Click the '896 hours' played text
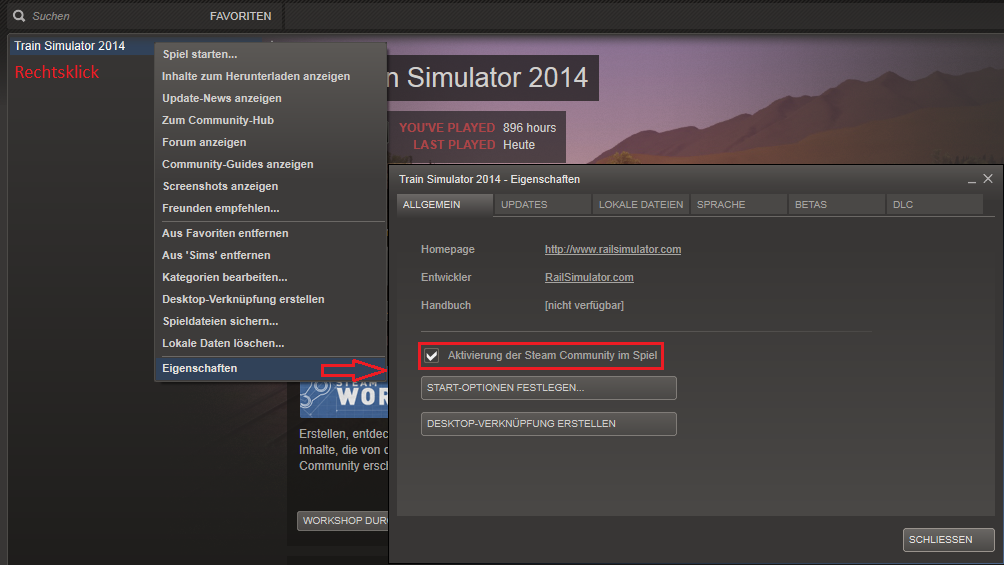The image size is (1004, 565). [x=530, y=127]
